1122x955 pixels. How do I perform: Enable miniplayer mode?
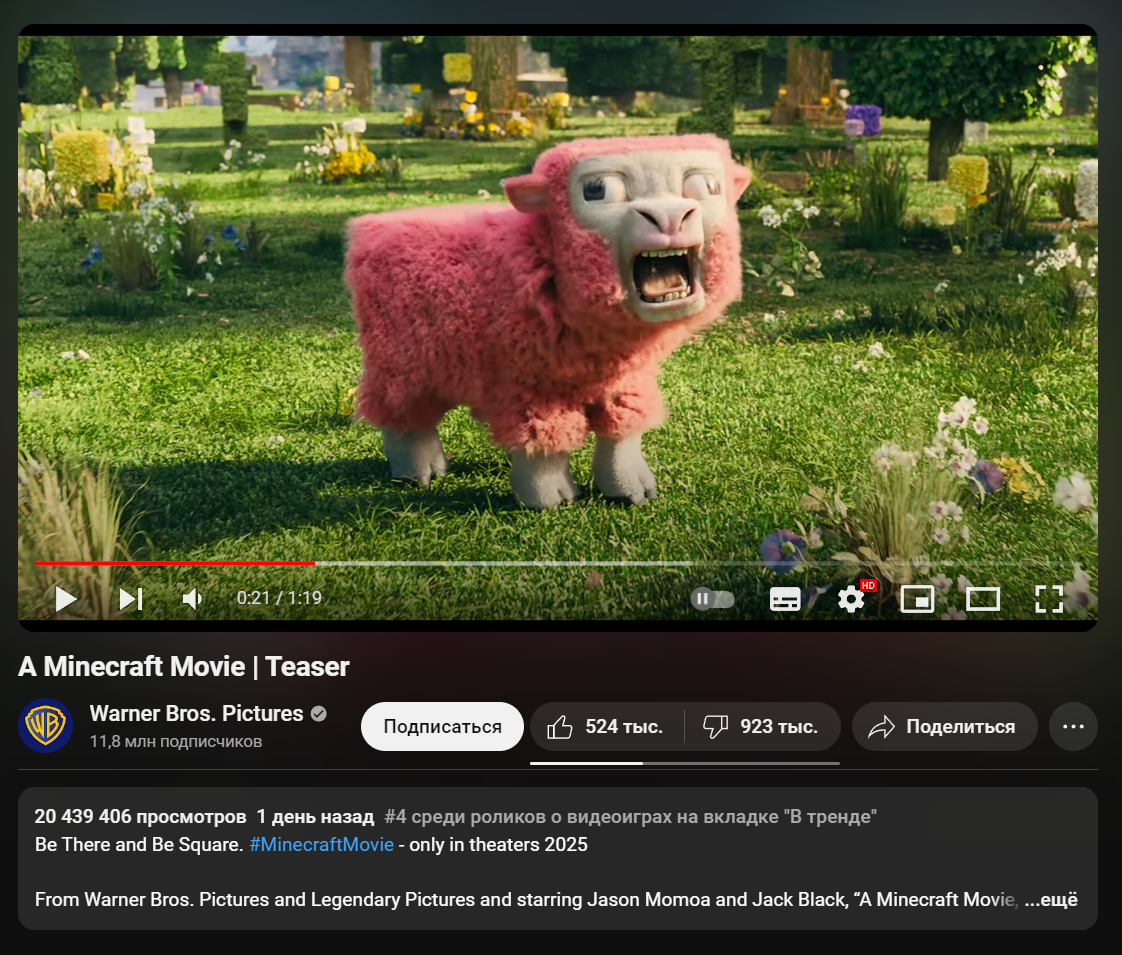917,599
